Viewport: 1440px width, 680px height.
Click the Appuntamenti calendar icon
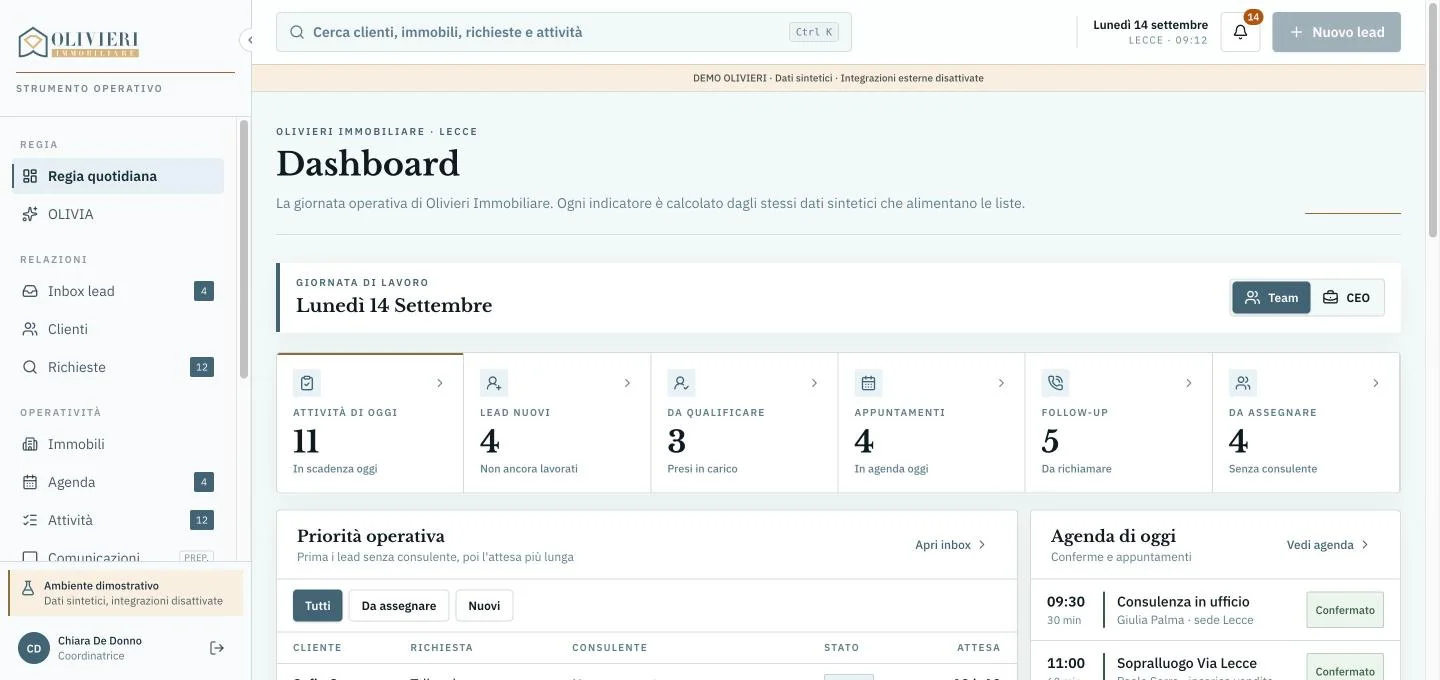click(x=868, y=383)
